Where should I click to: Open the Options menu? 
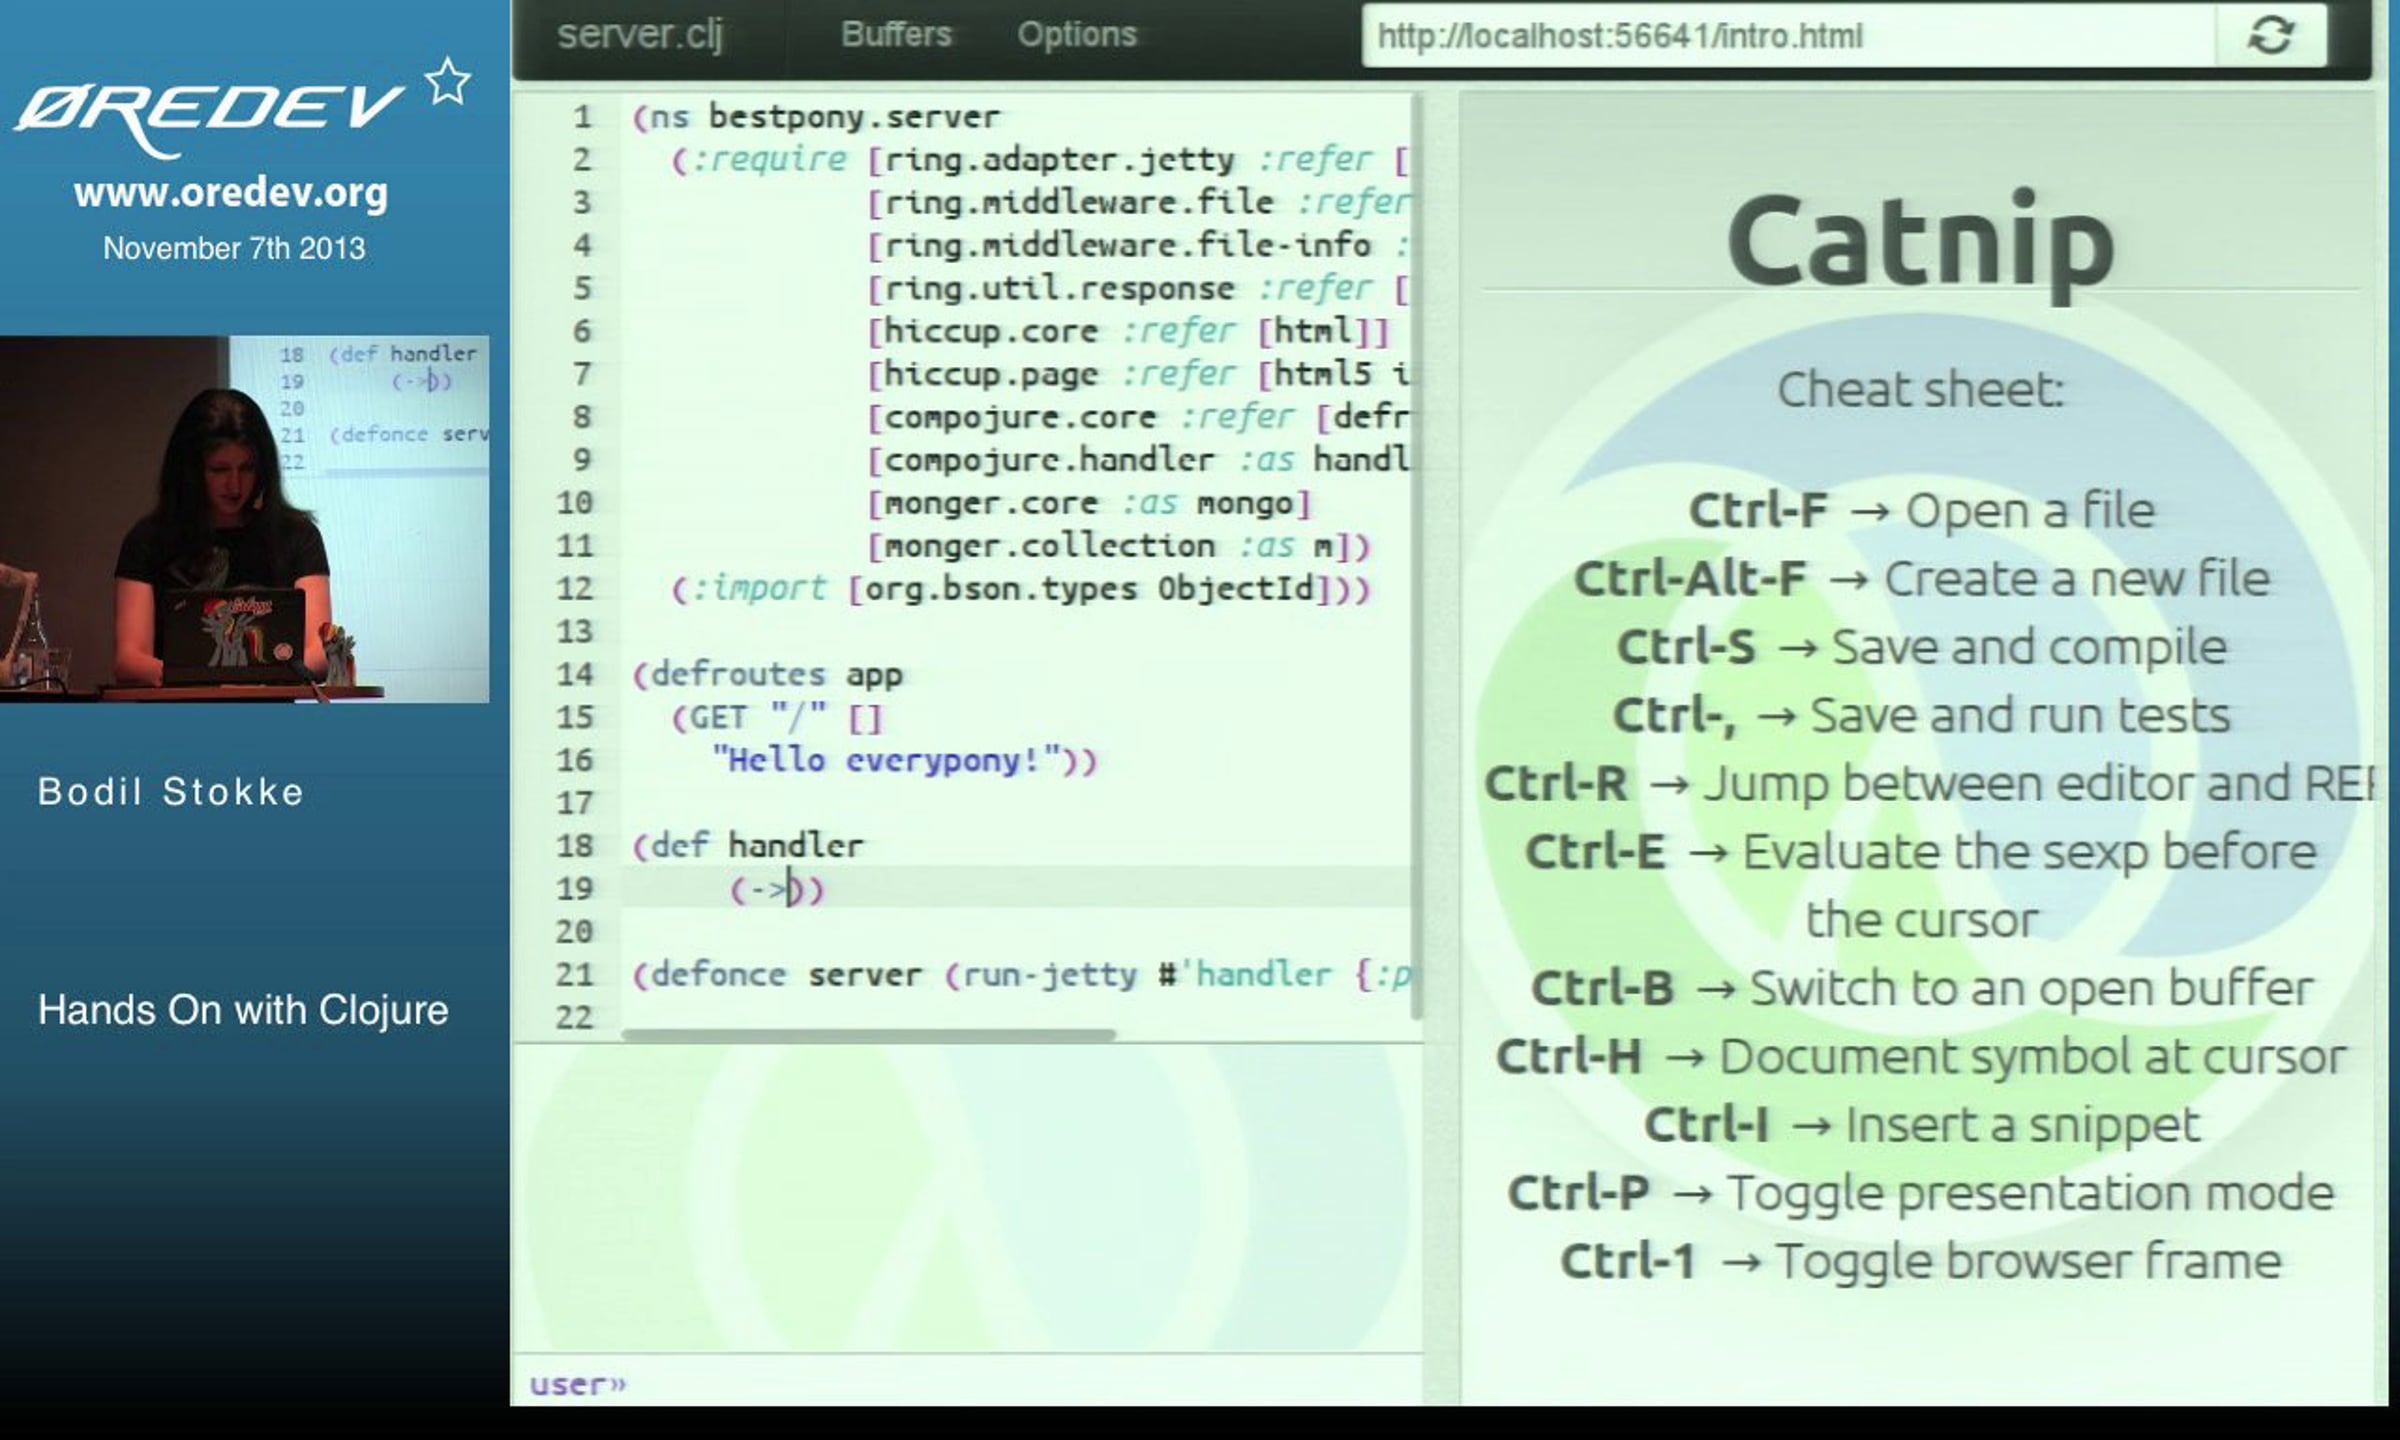point(1077,34)
